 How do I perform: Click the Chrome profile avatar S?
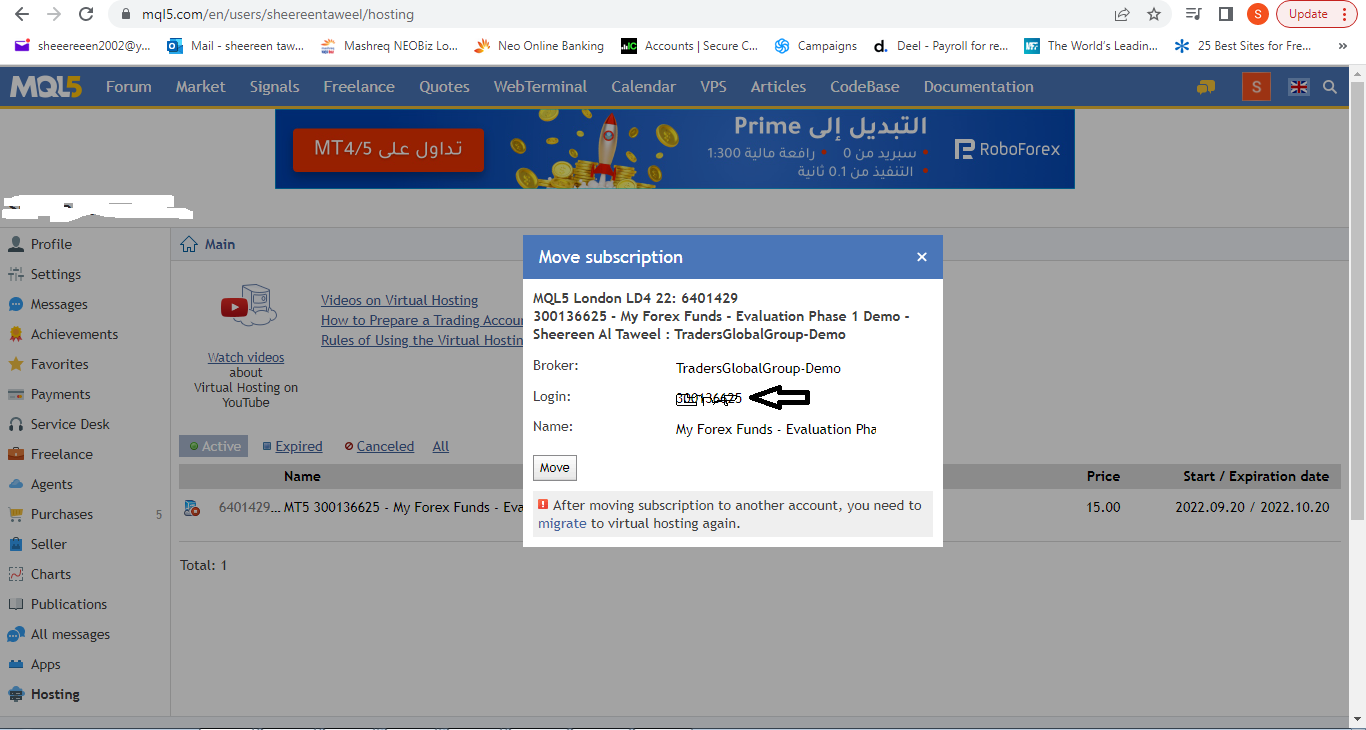[1257, 14]
